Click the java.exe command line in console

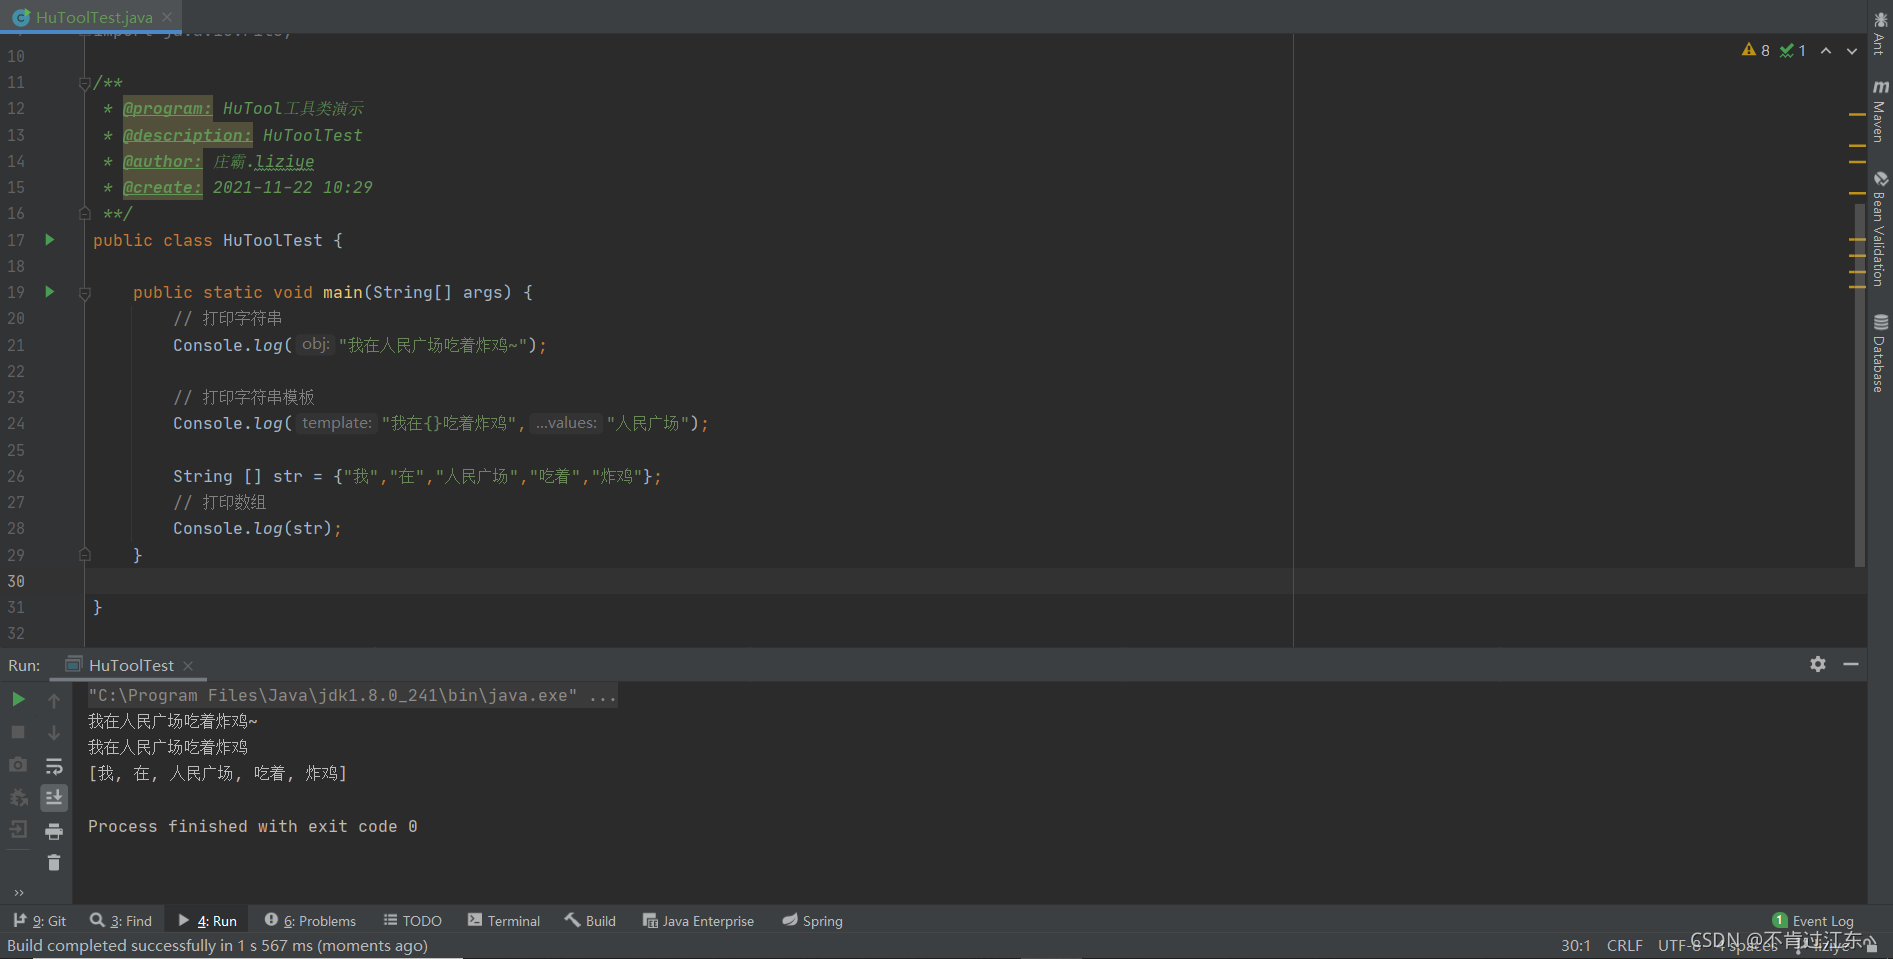click(352, 695)
